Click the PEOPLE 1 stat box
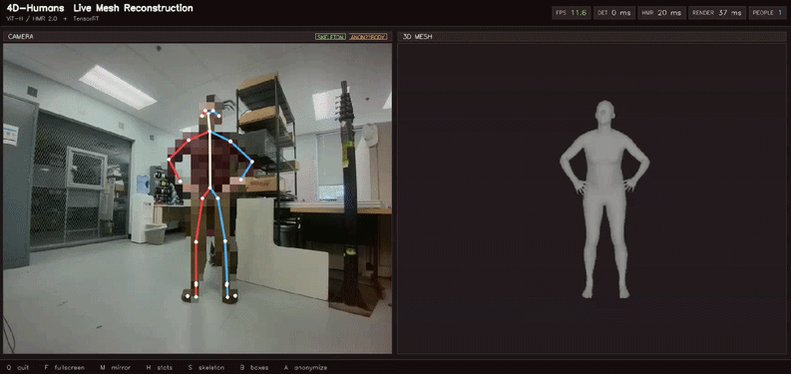This screenshot has width=791, height=374. 767,13
